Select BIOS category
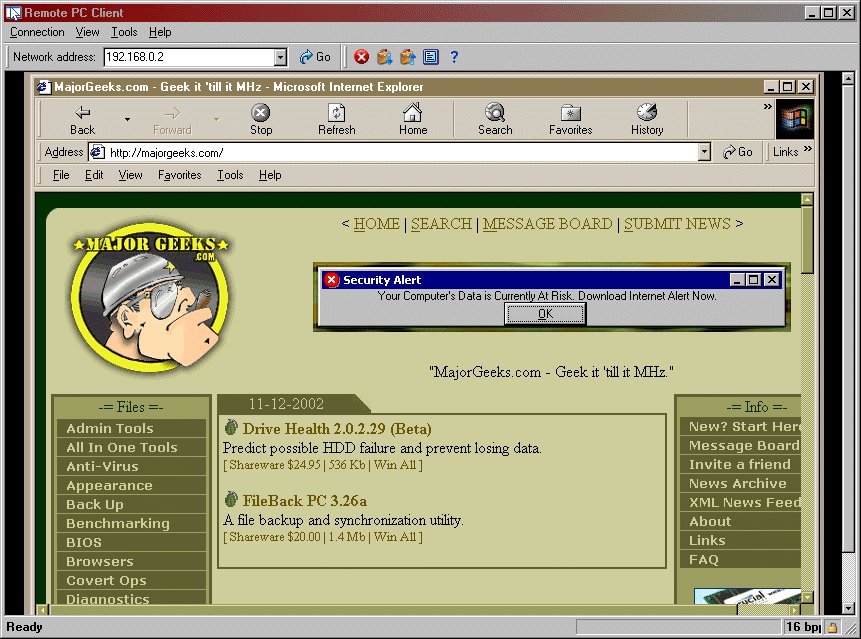 131,542
